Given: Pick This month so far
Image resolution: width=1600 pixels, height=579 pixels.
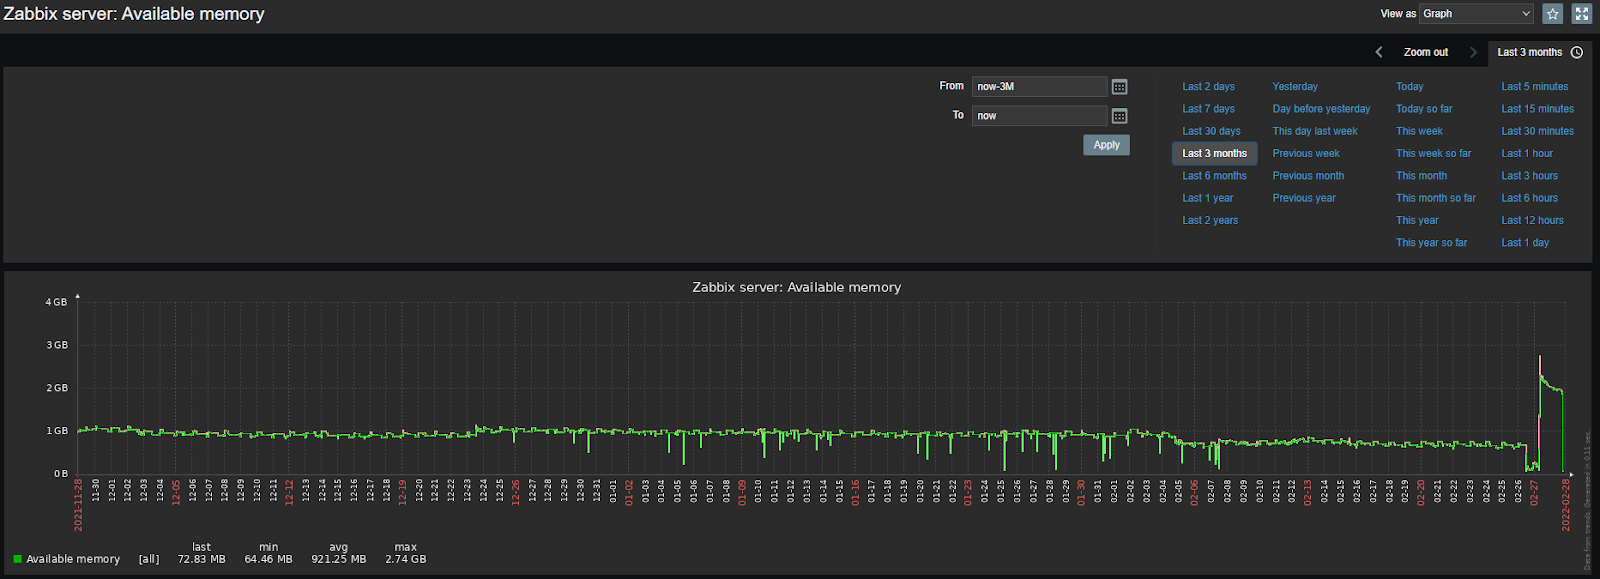Looking at the screenshot, I should point(1435,198).
